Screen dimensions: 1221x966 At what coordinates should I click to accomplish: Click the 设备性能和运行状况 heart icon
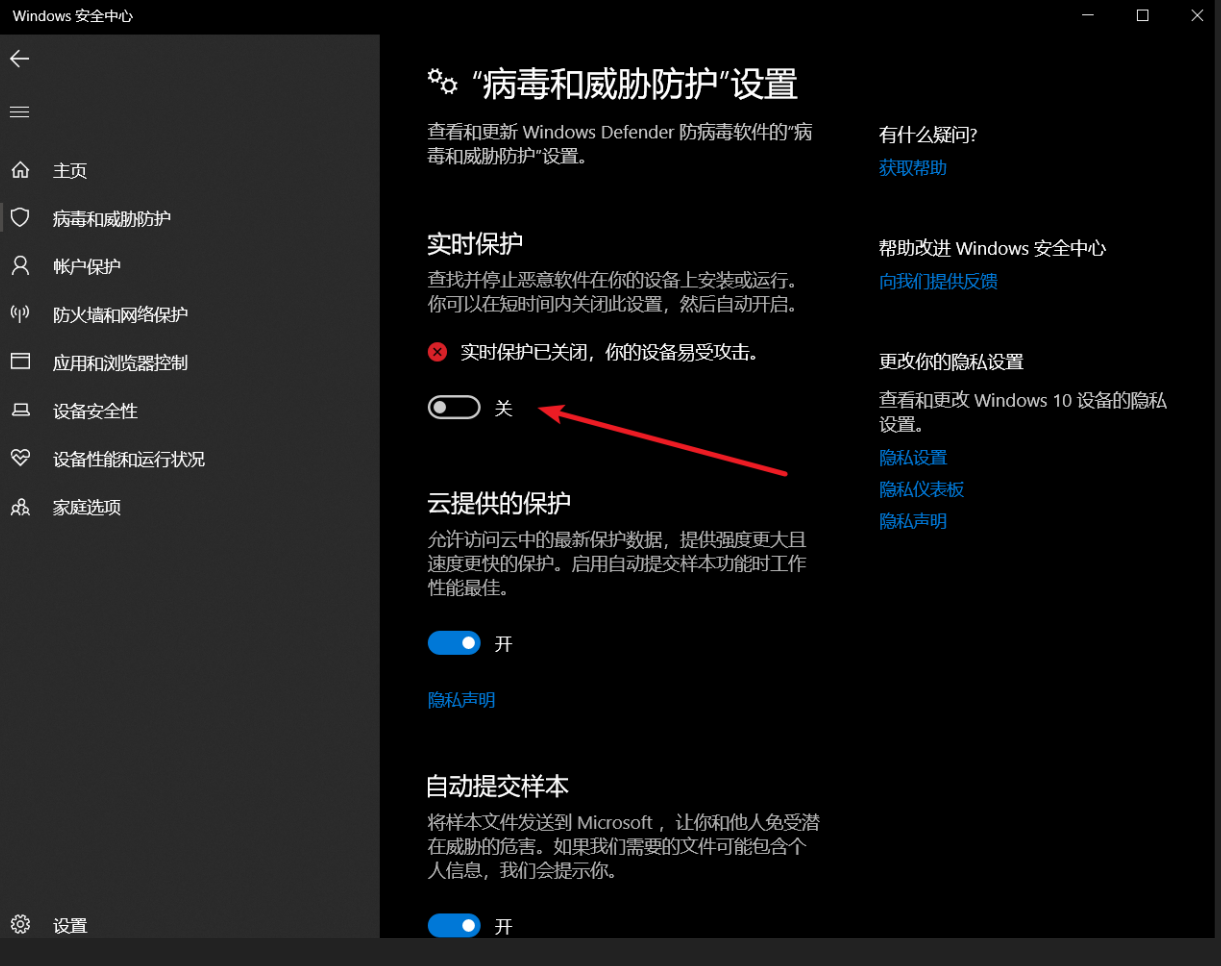tap(20, 459)
